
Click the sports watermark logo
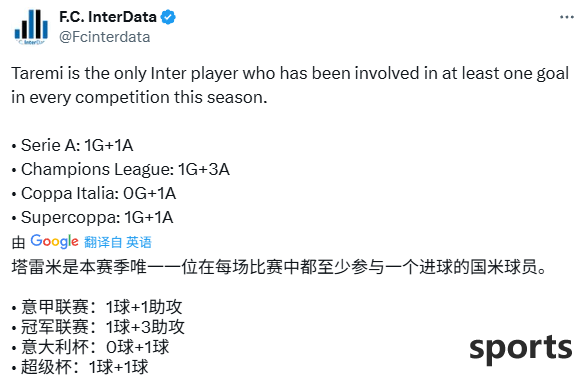521,348
